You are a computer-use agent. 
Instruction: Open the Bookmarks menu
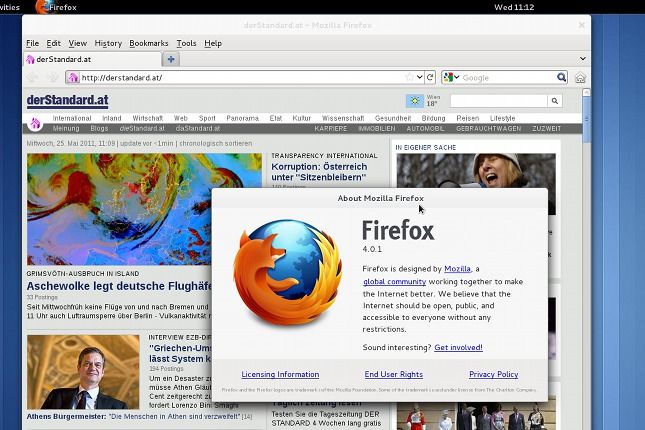148,43
